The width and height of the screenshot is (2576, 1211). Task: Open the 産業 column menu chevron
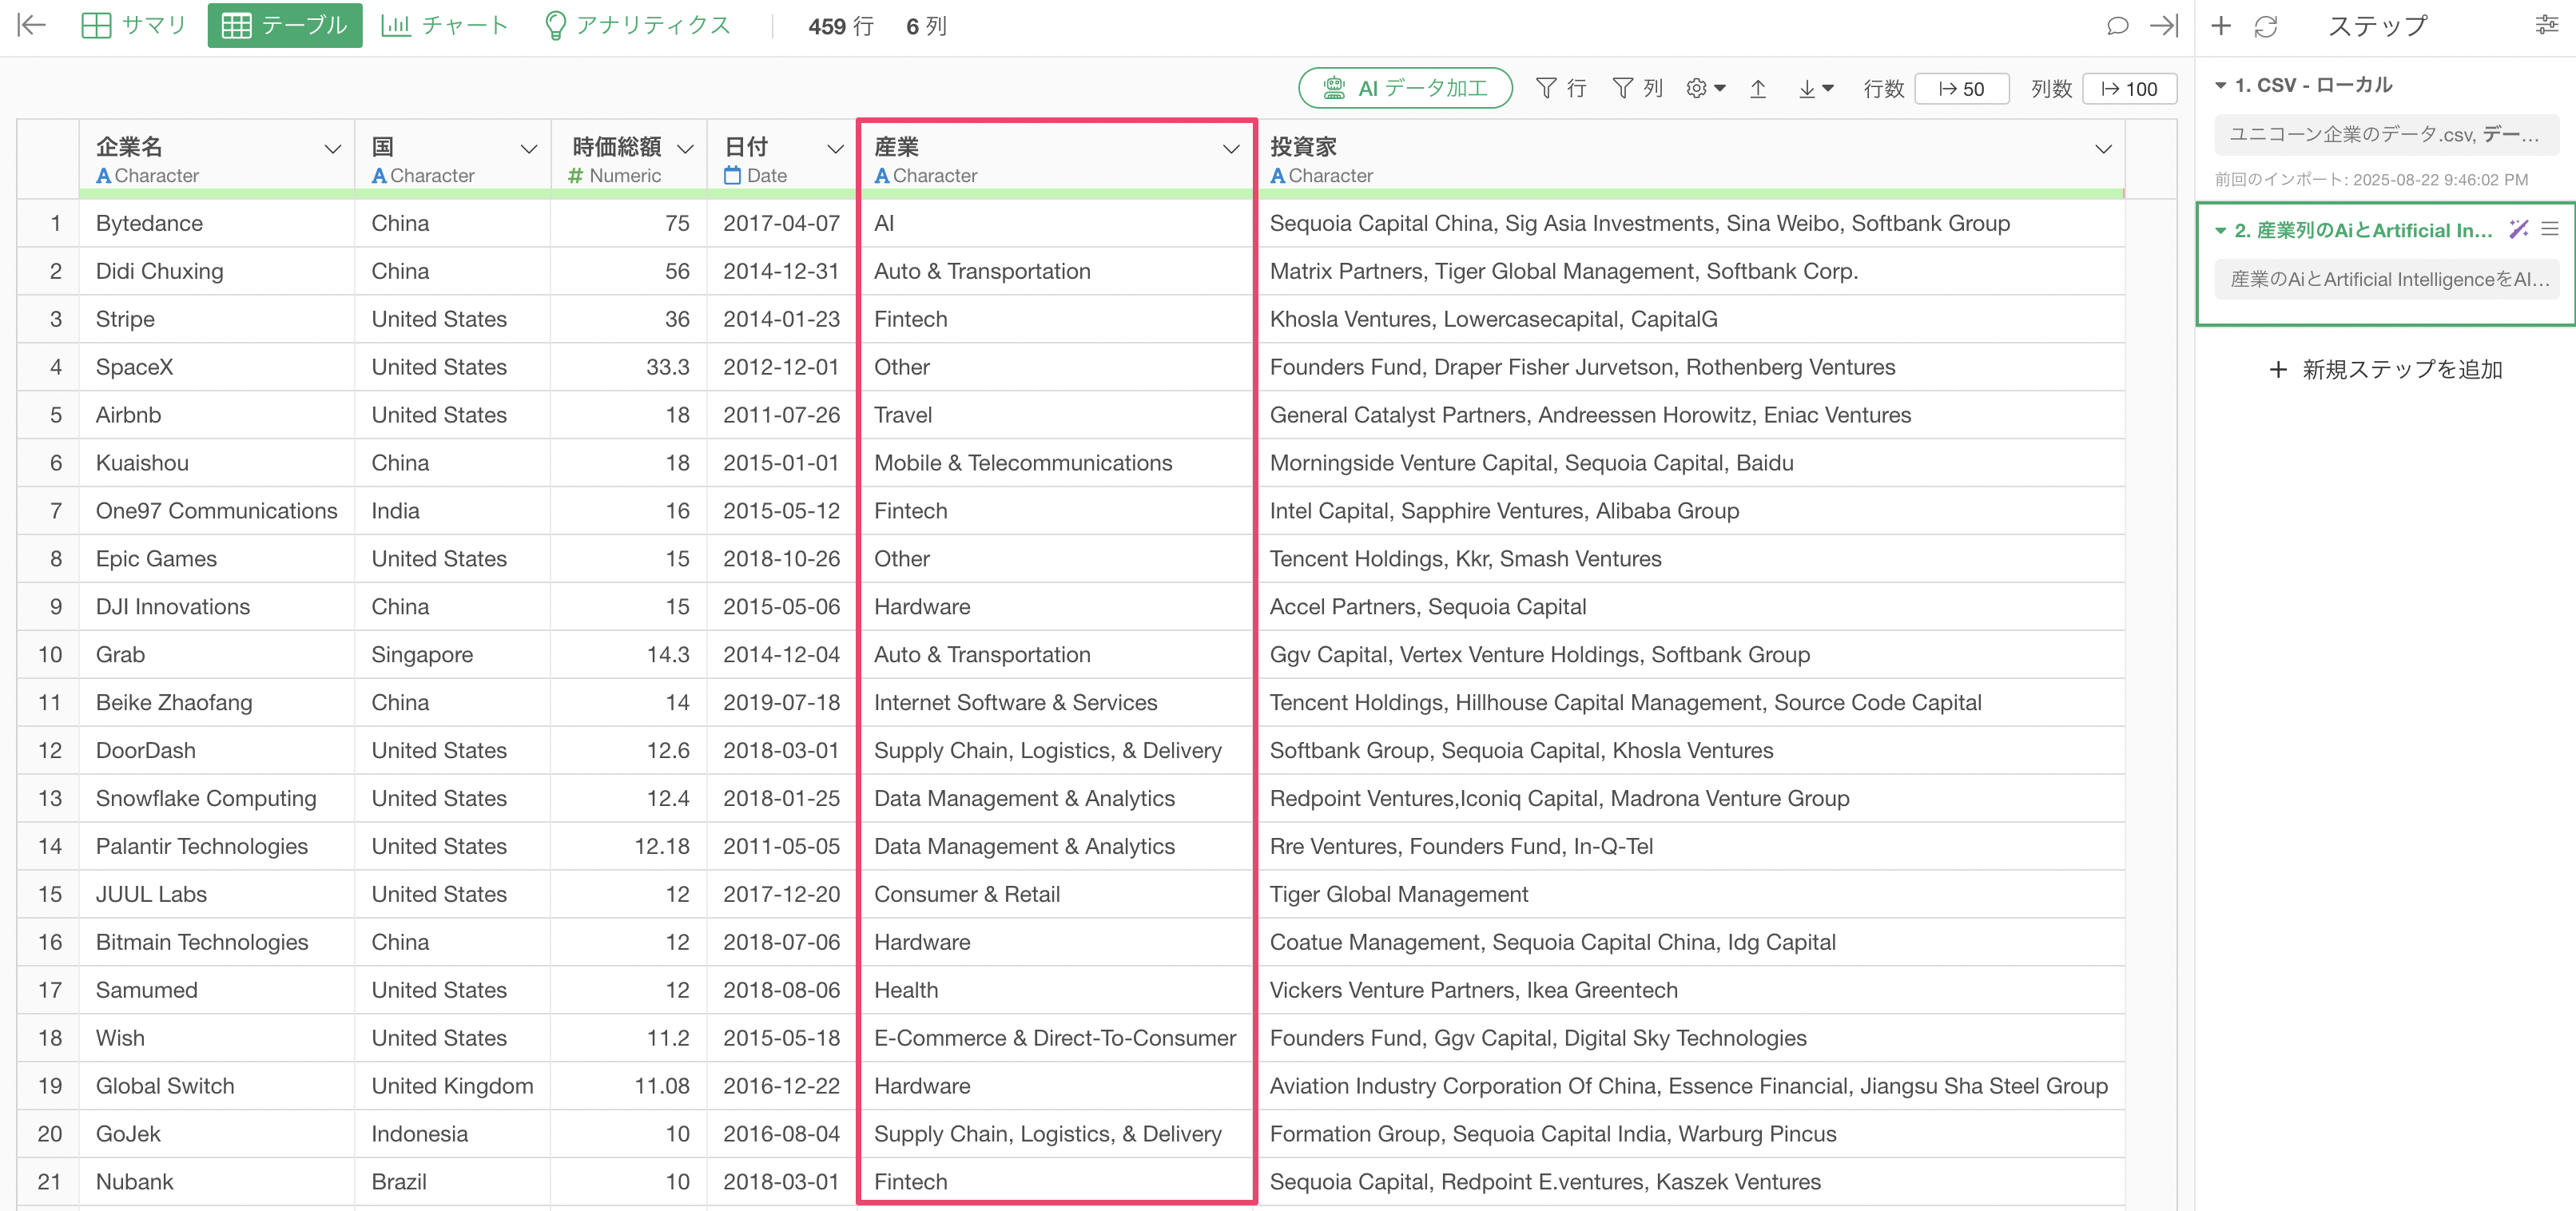coord(1231,149)
